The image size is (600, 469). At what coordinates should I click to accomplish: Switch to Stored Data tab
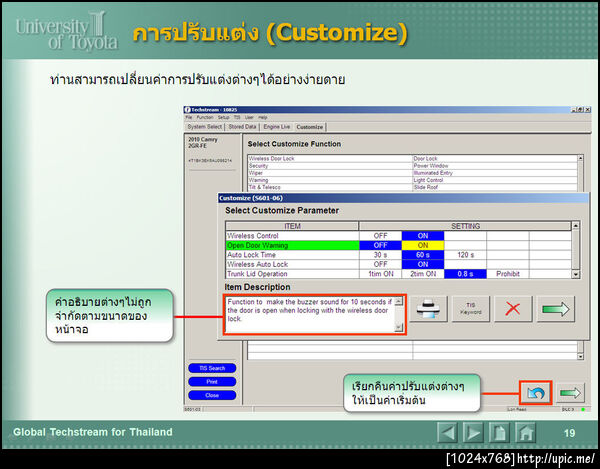tap(242, 127)
